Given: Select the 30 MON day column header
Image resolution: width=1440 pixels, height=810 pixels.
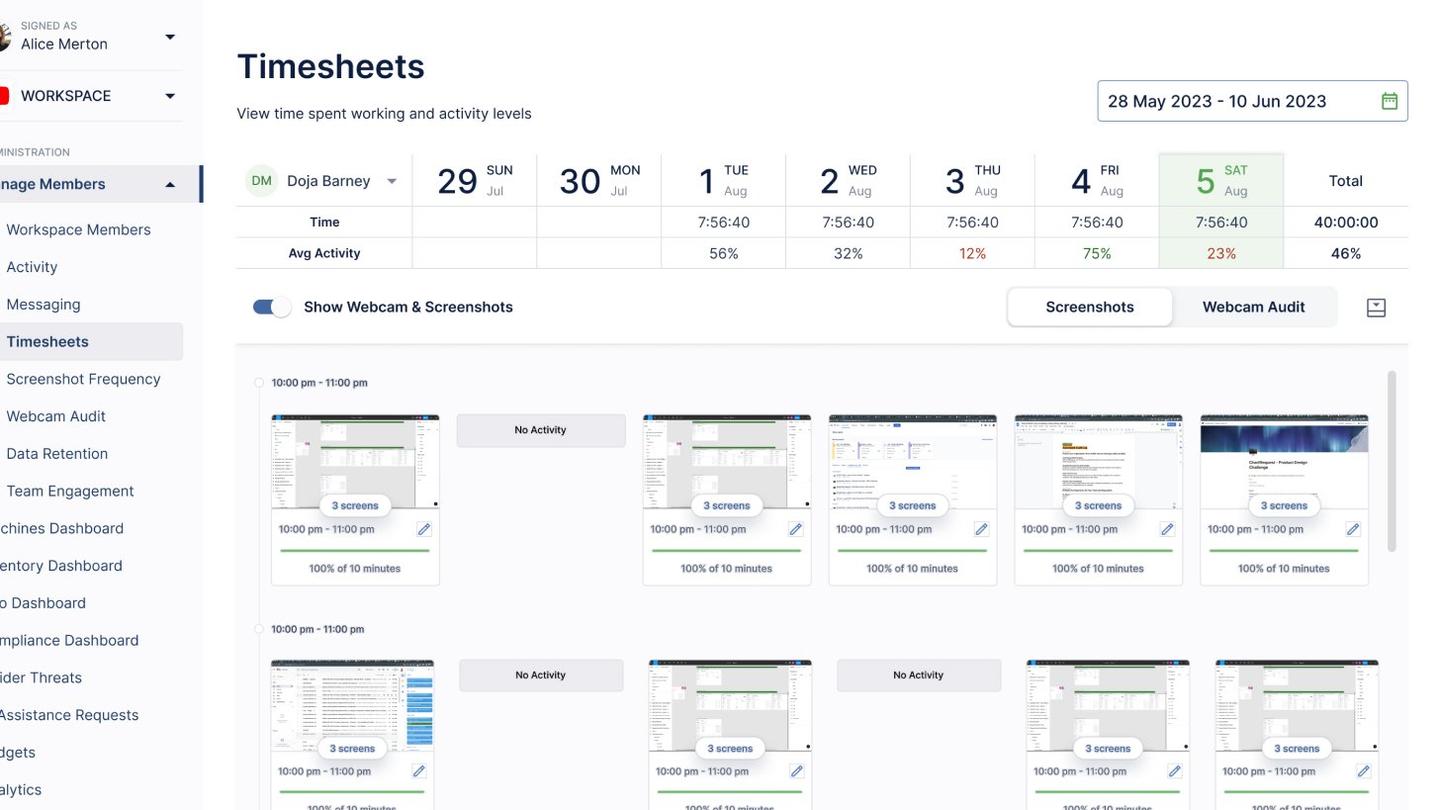Looking at the screenshot, I should point(599,181).
